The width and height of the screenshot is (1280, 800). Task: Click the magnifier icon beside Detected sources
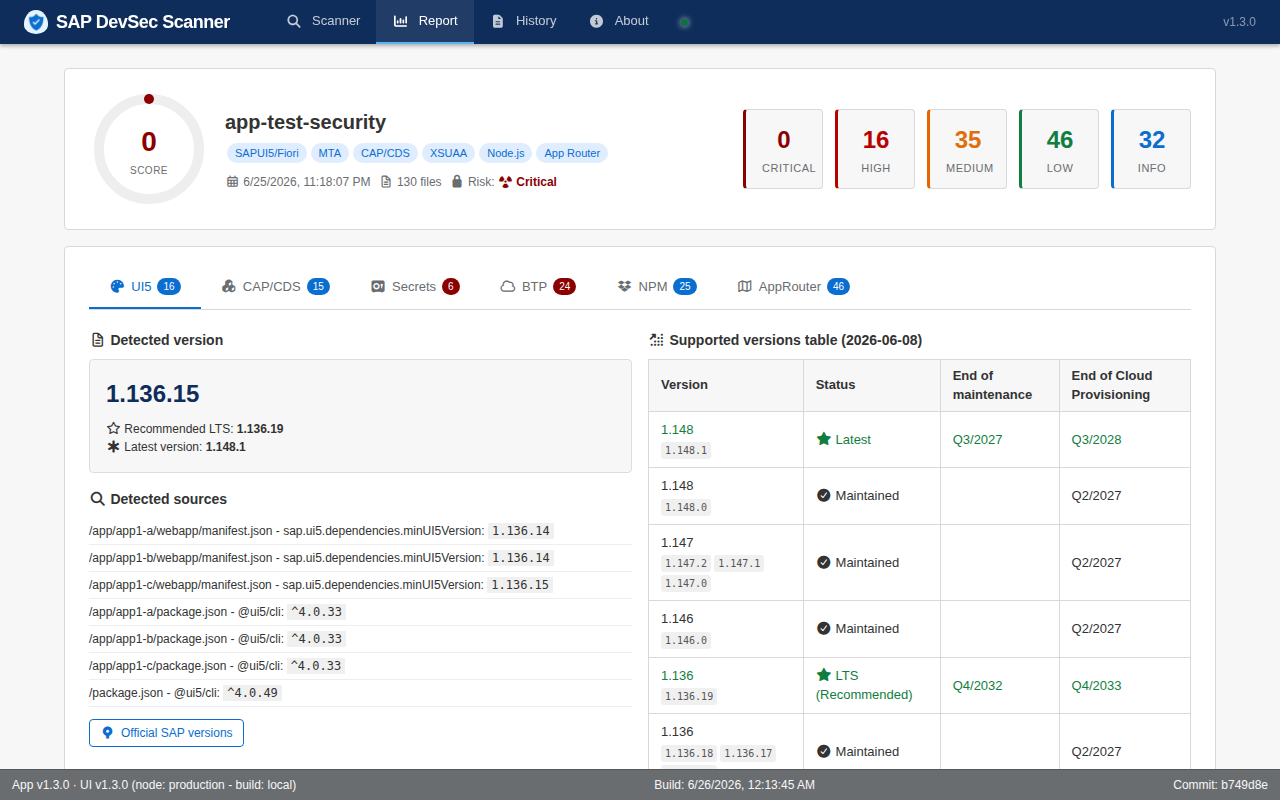point(97,499)
